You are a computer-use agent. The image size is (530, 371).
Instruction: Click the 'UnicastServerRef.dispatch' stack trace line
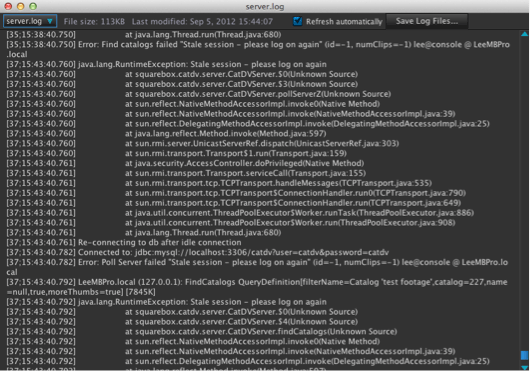203,144
